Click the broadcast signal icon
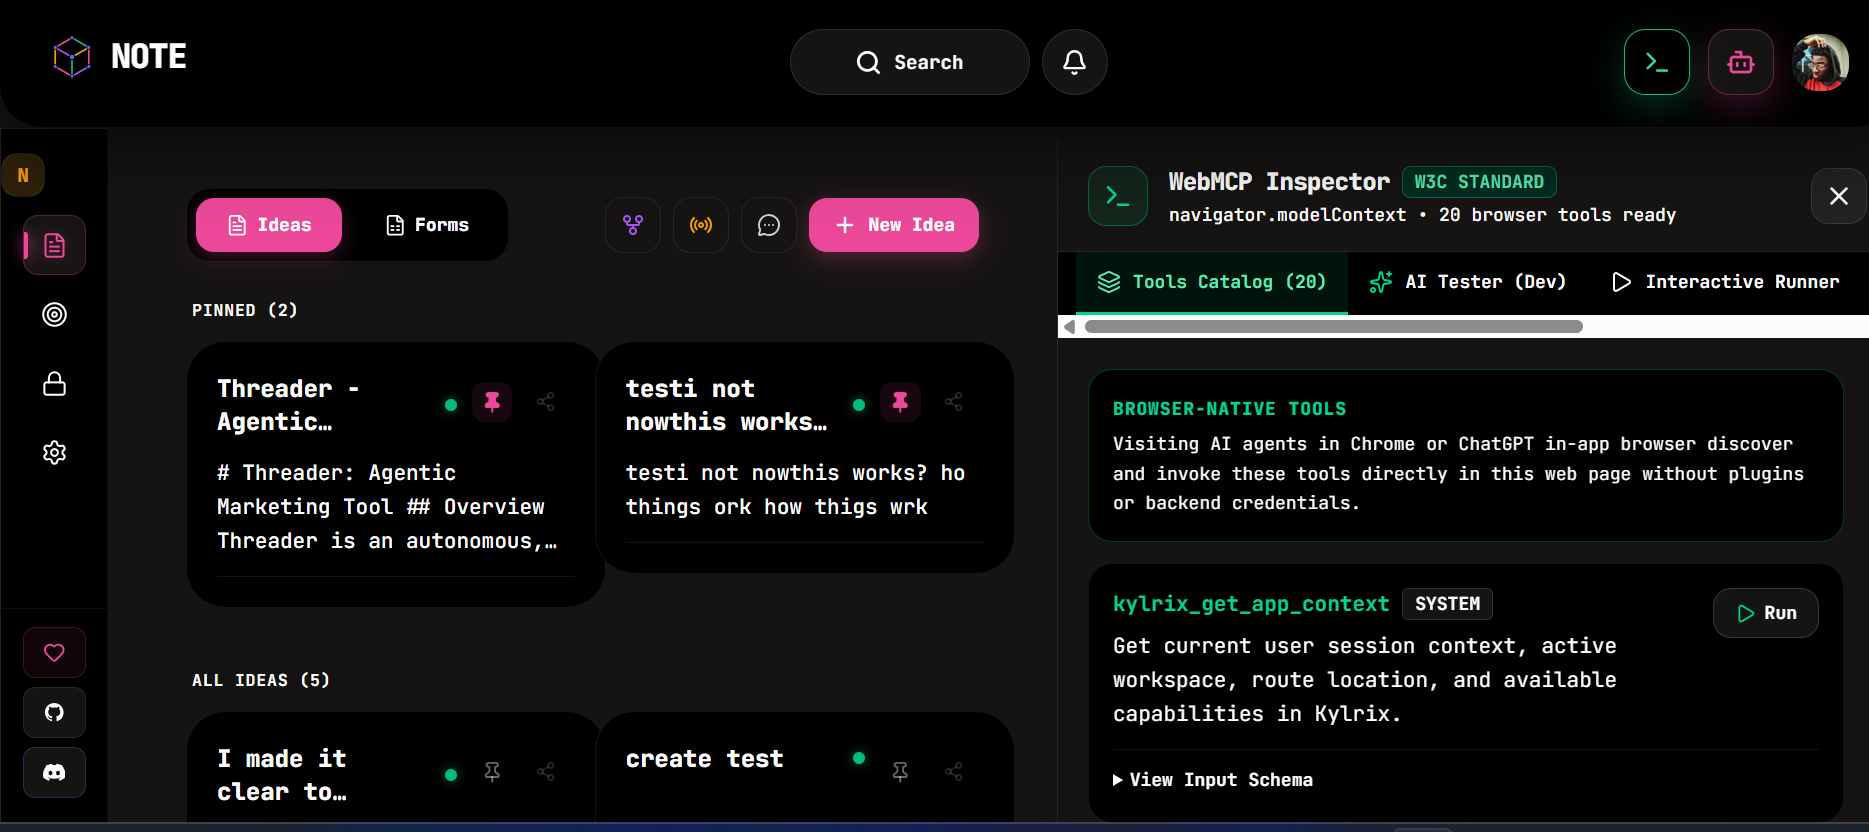The width and height of the screenshot is (1869, 832). (701, 225)
